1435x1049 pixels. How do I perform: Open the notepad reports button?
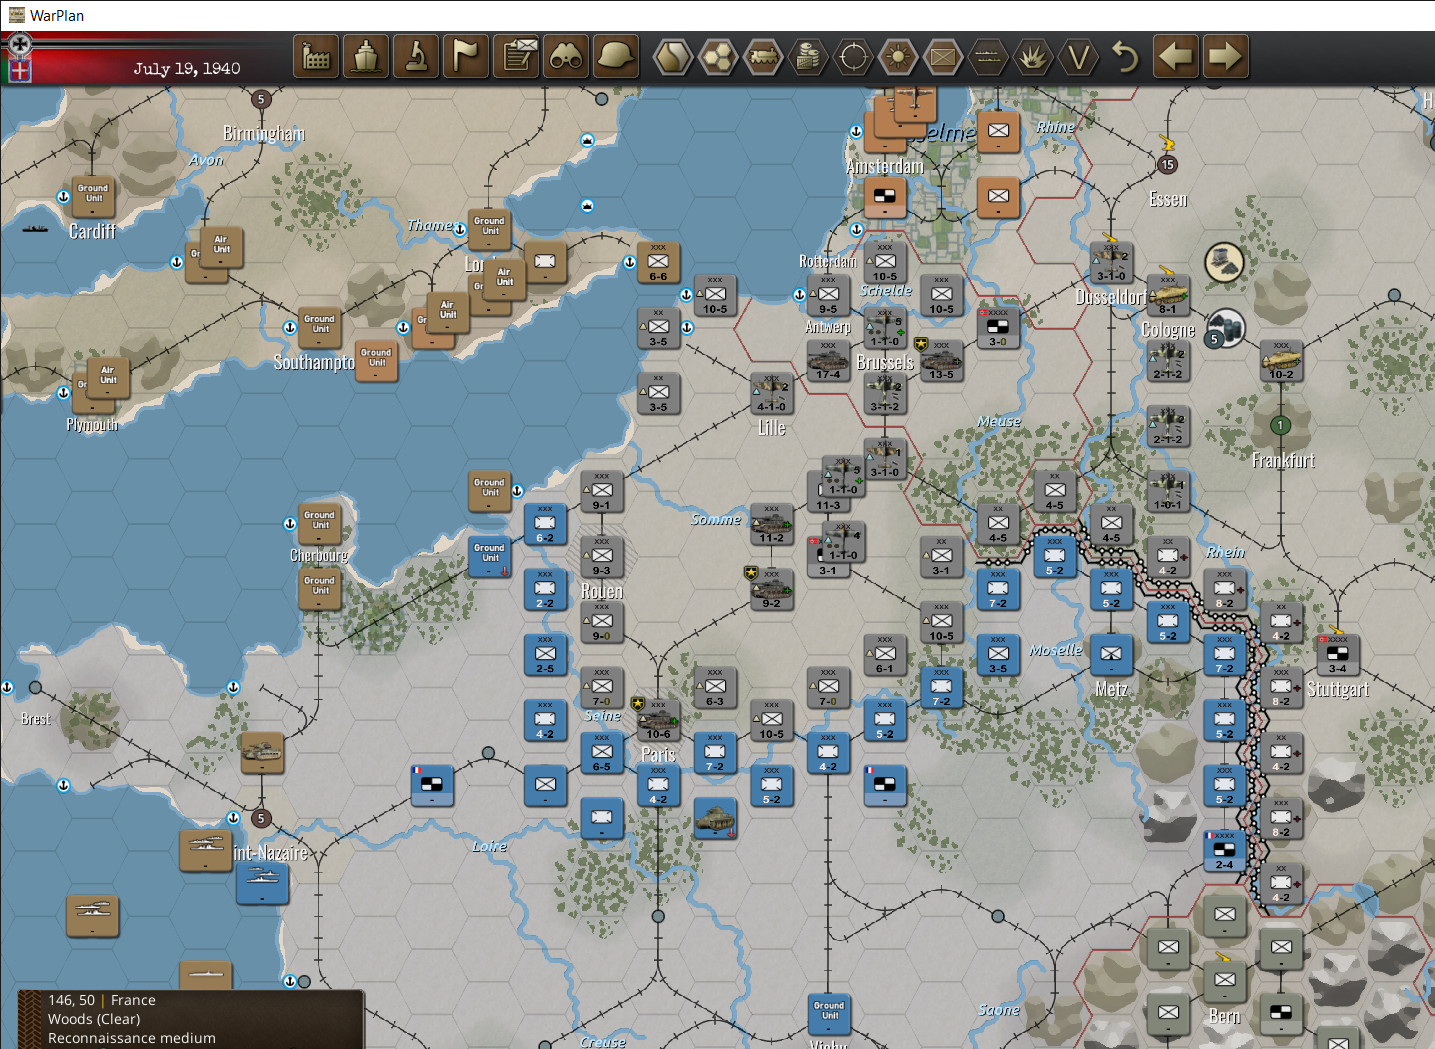coord(517,57)
